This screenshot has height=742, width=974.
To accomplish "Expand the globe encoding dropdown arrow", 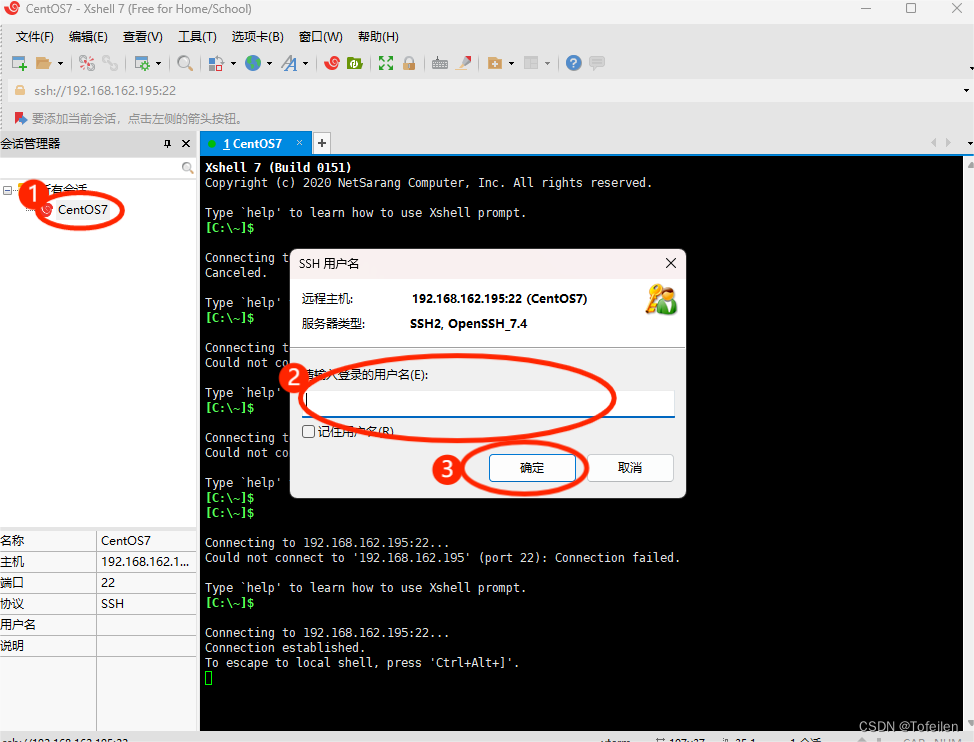I will 270,63.
